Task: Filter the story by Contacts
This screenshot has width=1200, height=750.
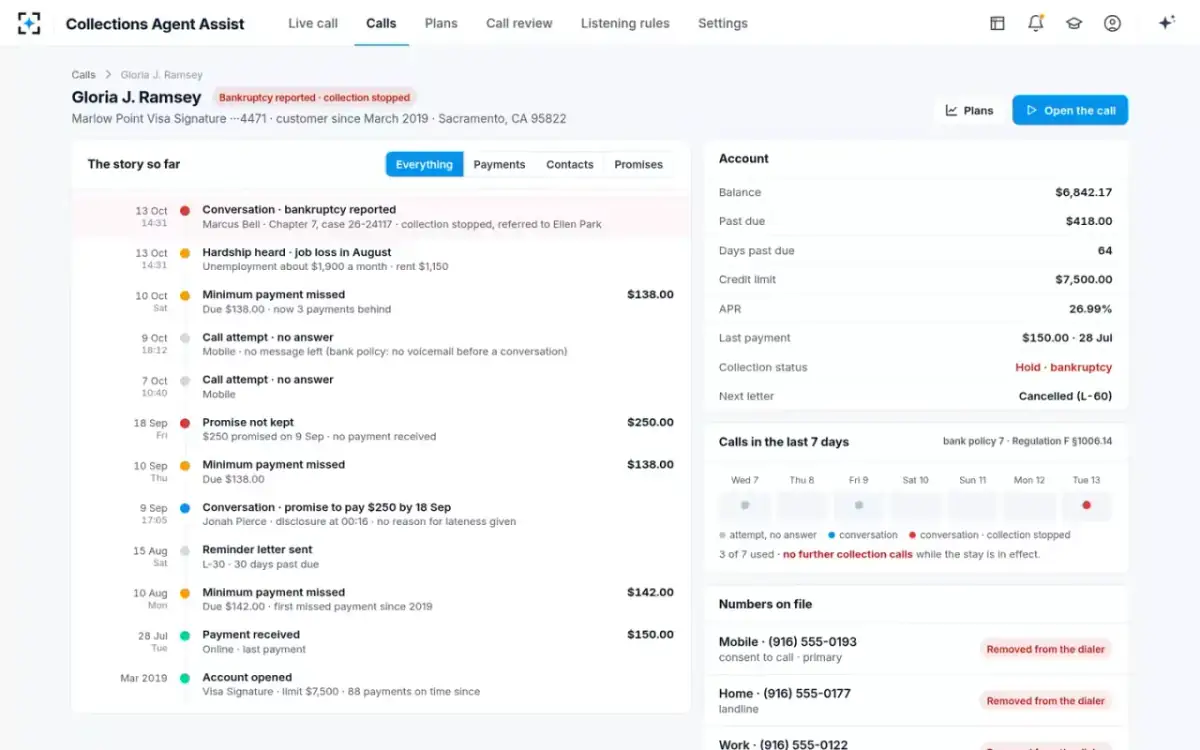Action: (x=570, y=164)
